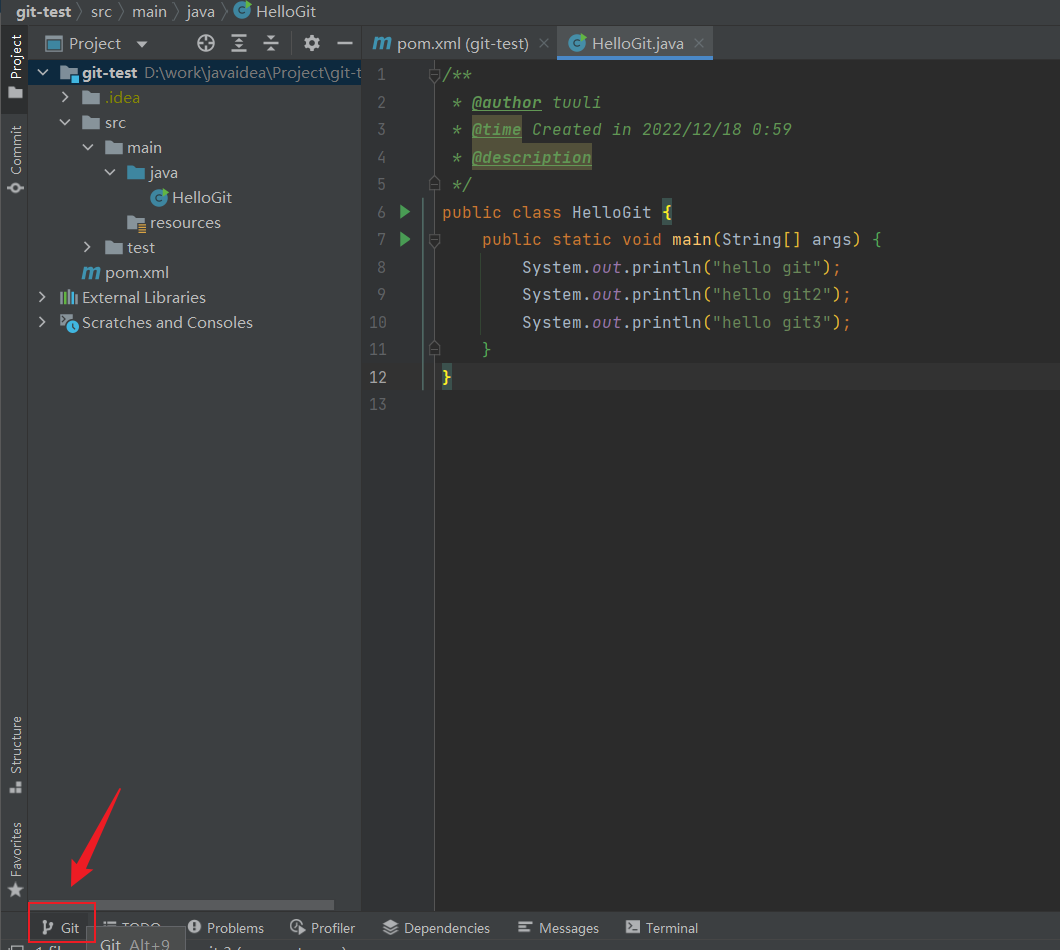Click main in the breadcrumb bar
This screenshot has width=1060, height=950.
click(149, 11)
